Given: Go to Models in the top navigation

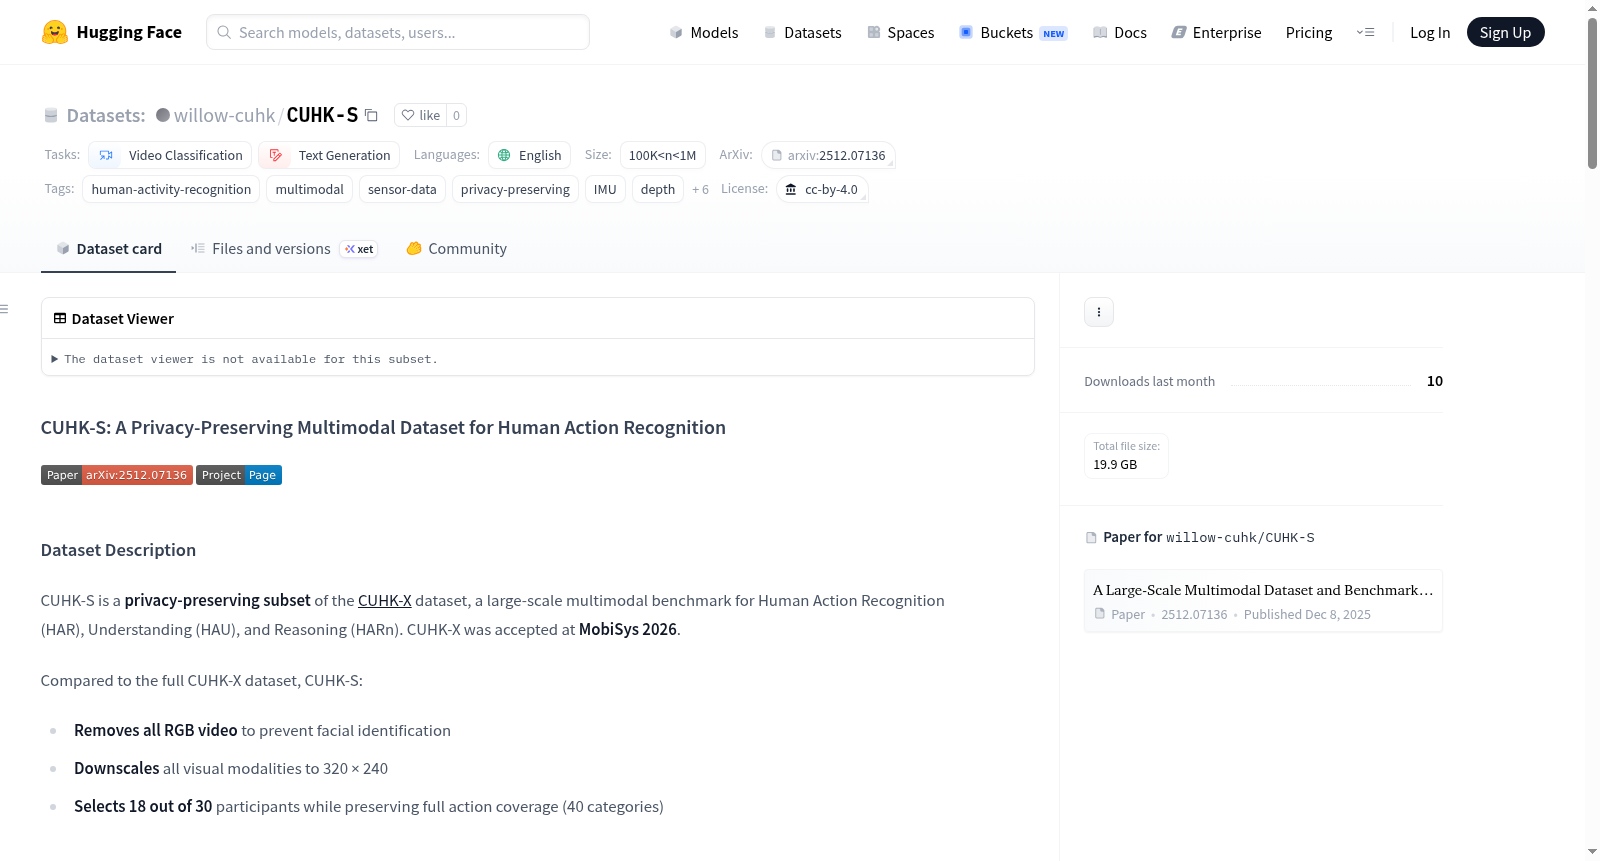Looking at the screenshot, I should tap(704, 32).
